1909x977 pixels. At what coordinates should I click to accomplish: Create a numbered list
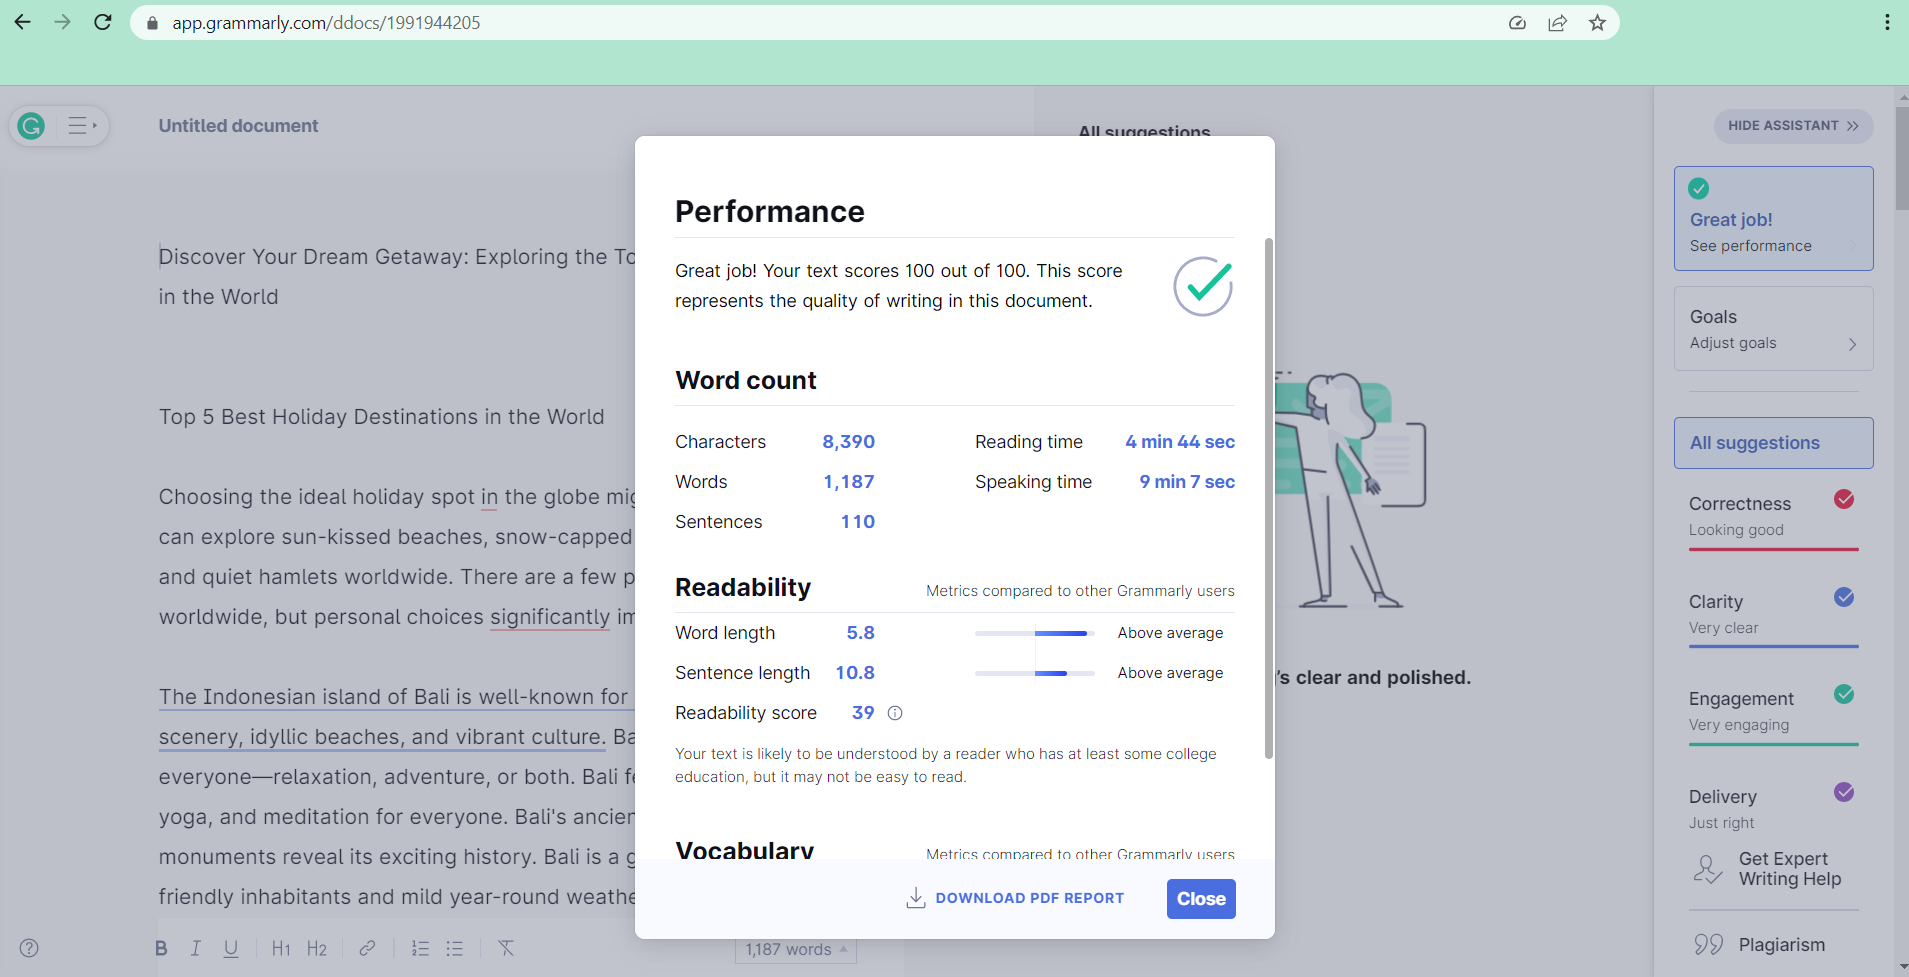[420, 949]
